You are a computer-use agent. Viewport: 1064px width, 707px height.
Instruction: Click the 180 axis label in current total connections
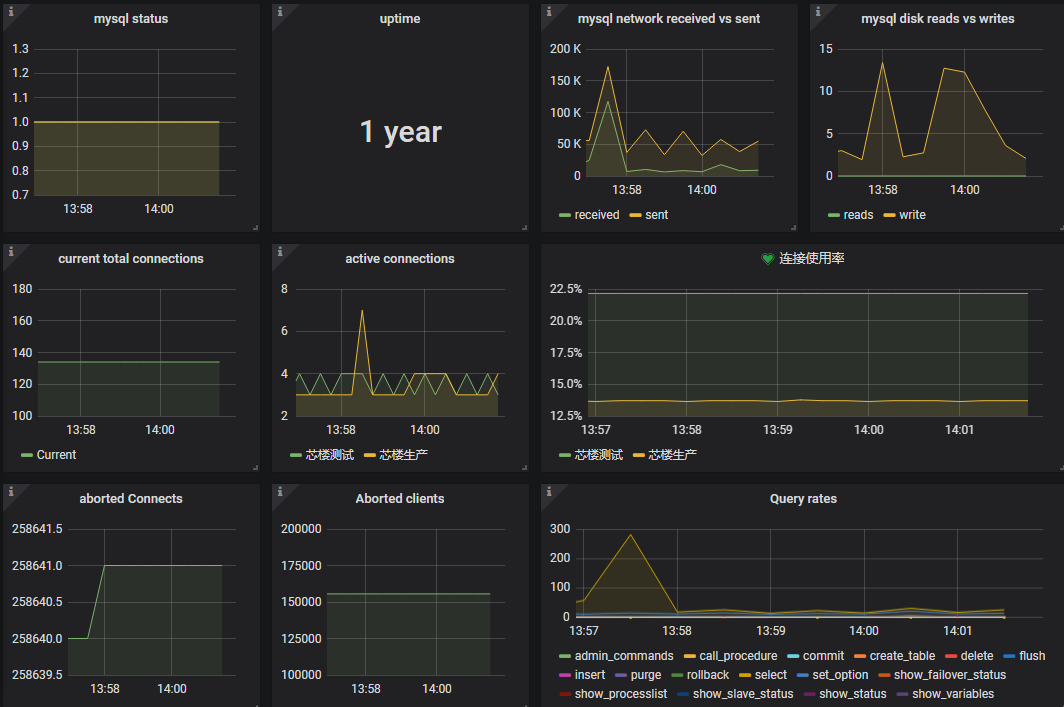(22, 289)
